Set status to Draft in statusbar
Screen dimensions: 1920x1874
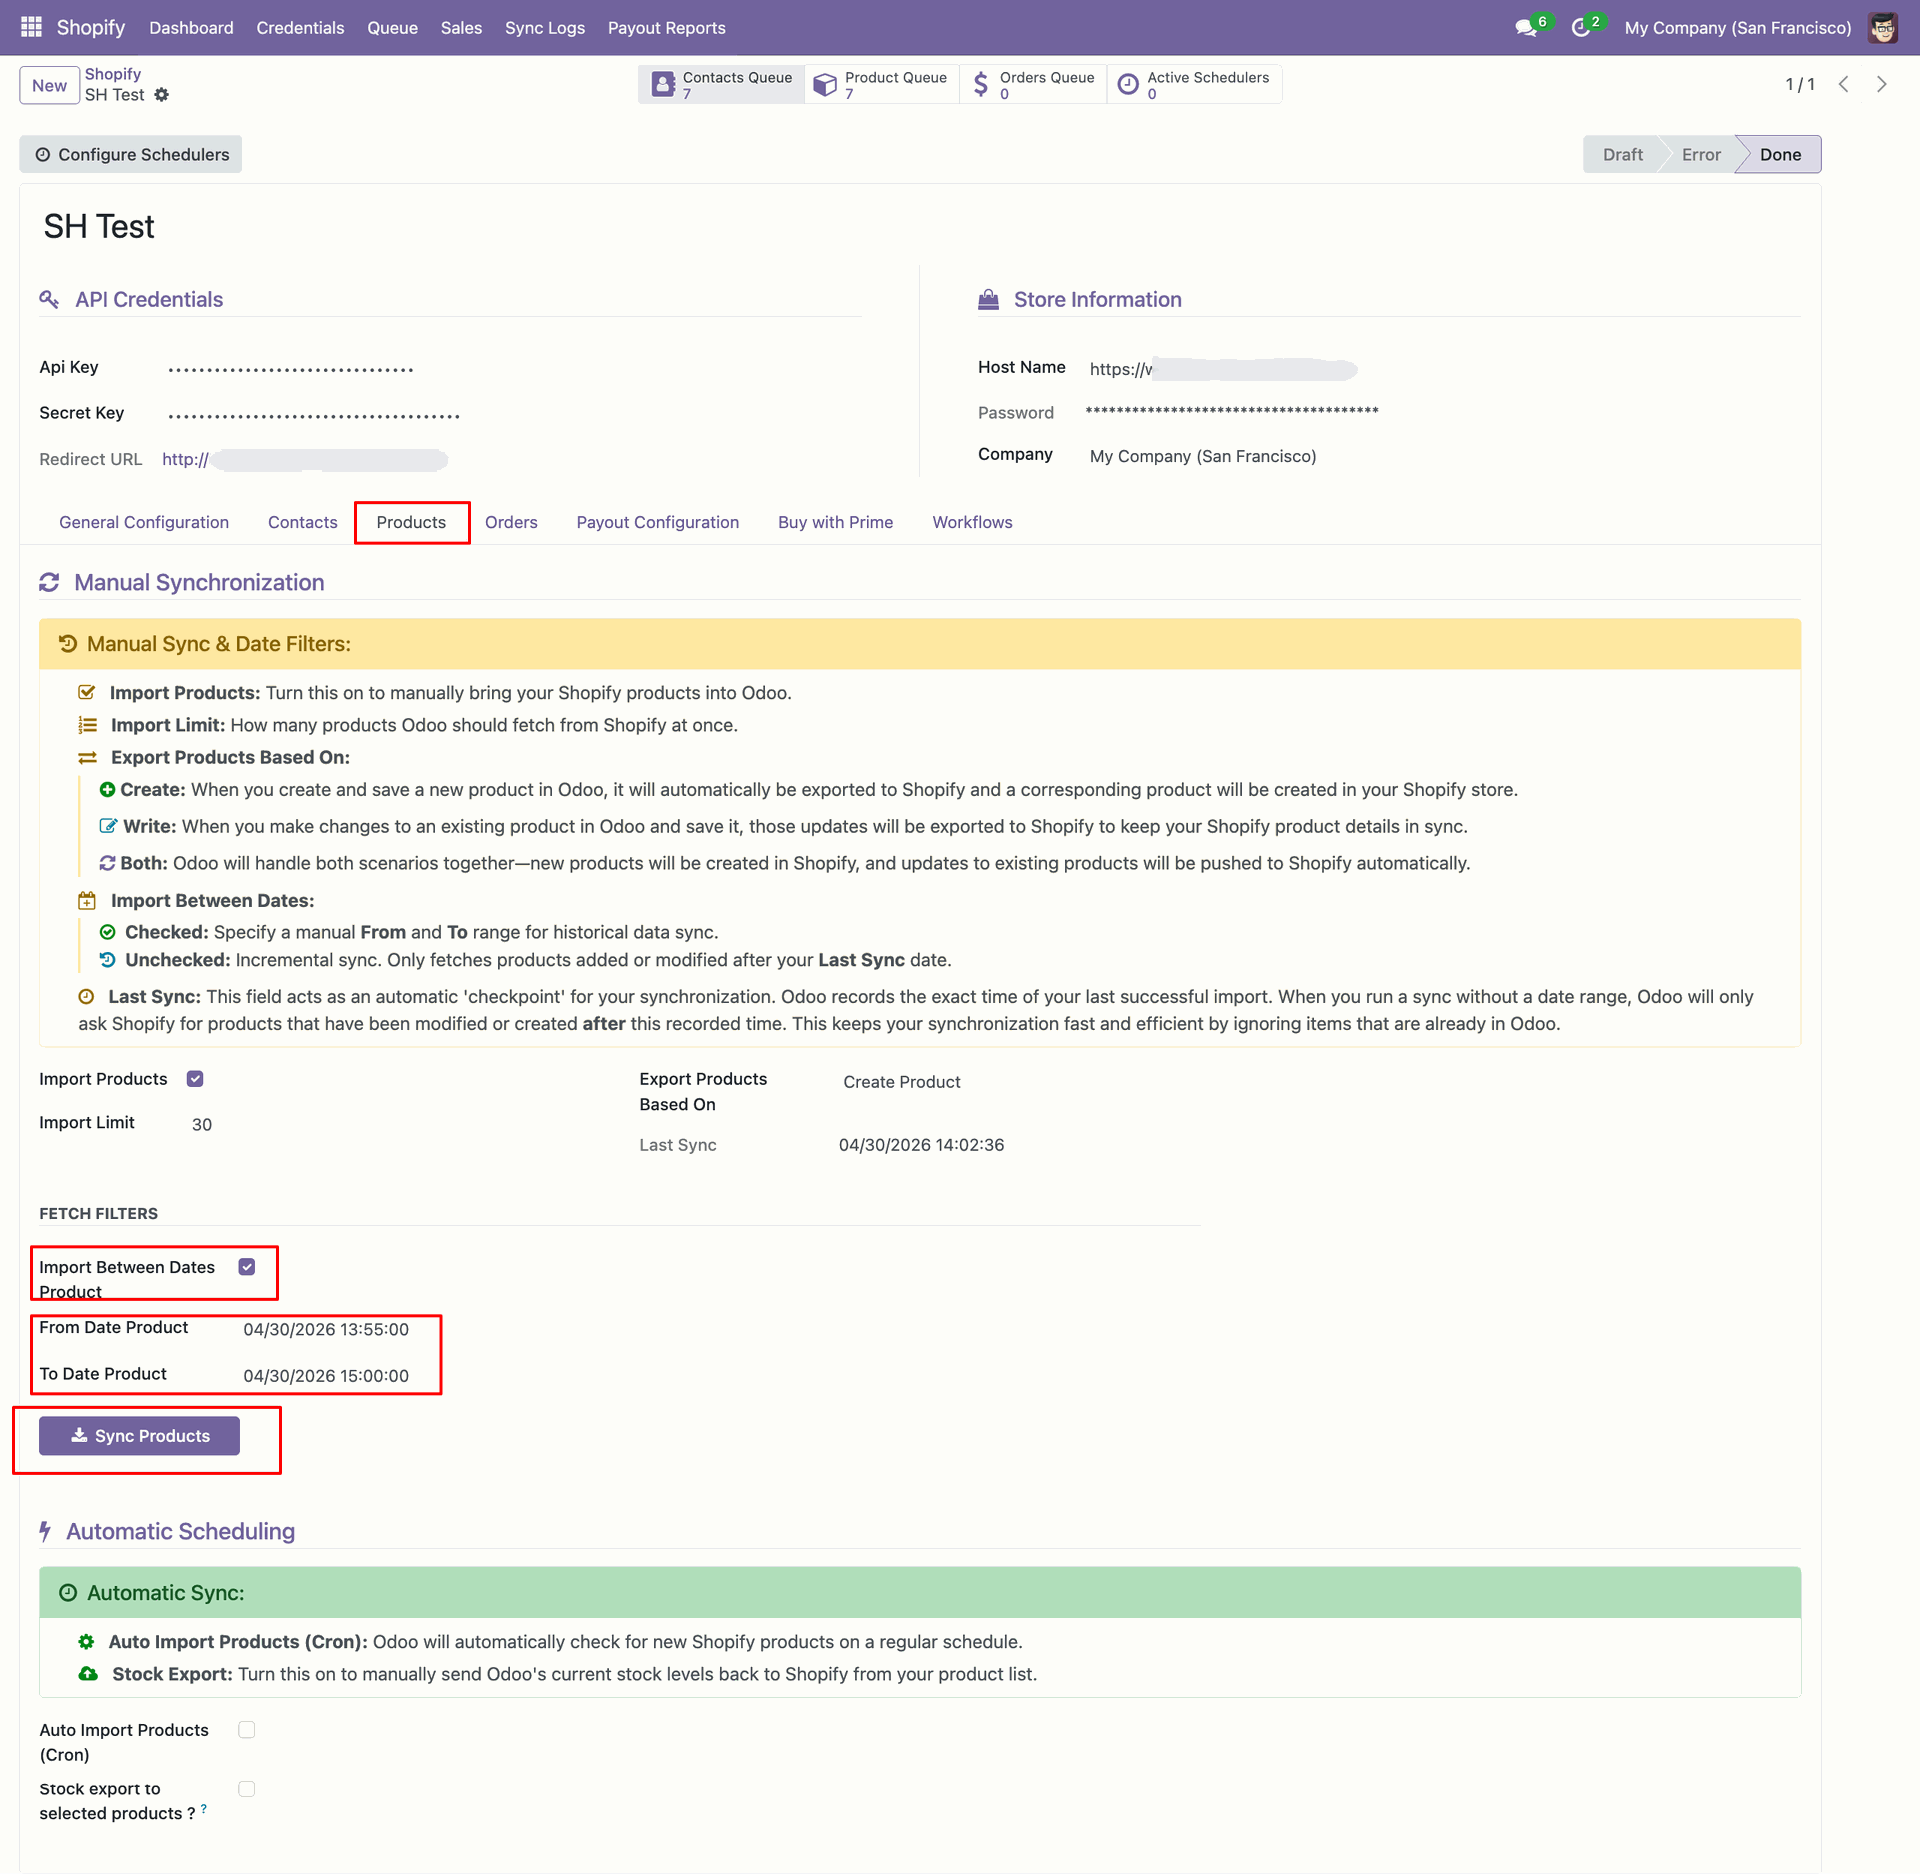click(x=1622, y=154)
